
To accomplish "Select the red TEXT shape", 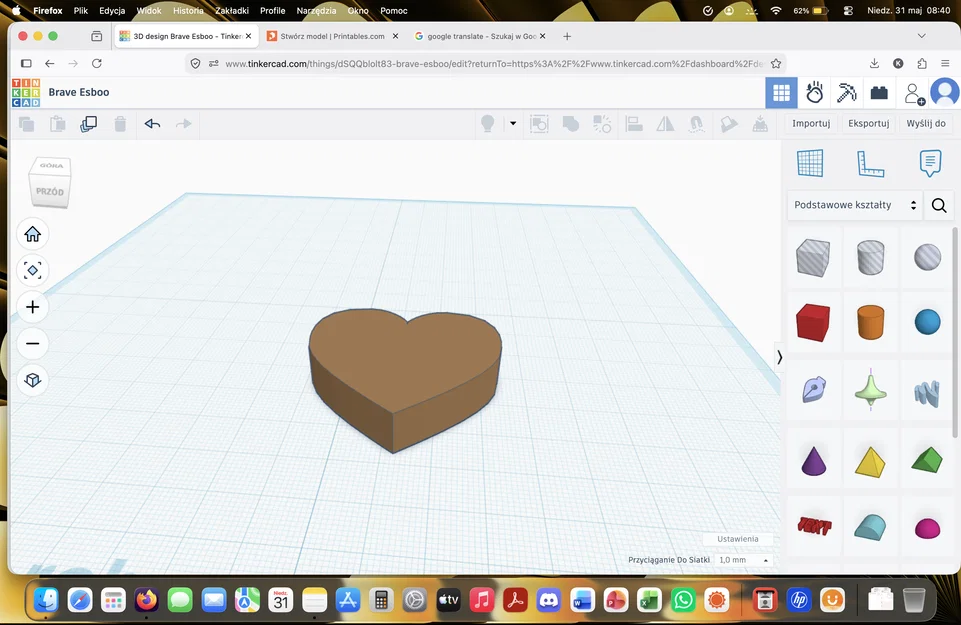I will point(815,526).
